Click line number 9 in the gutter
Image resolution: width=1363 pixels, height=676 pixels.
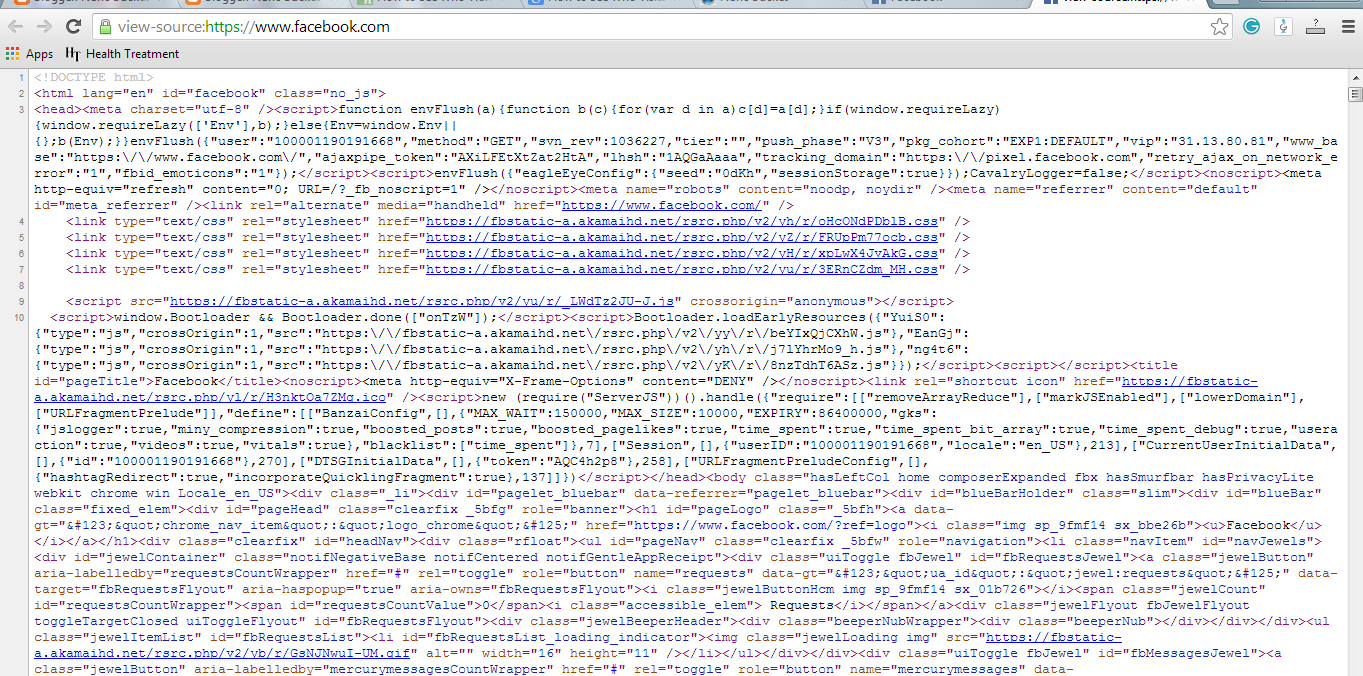coord(22,301)
